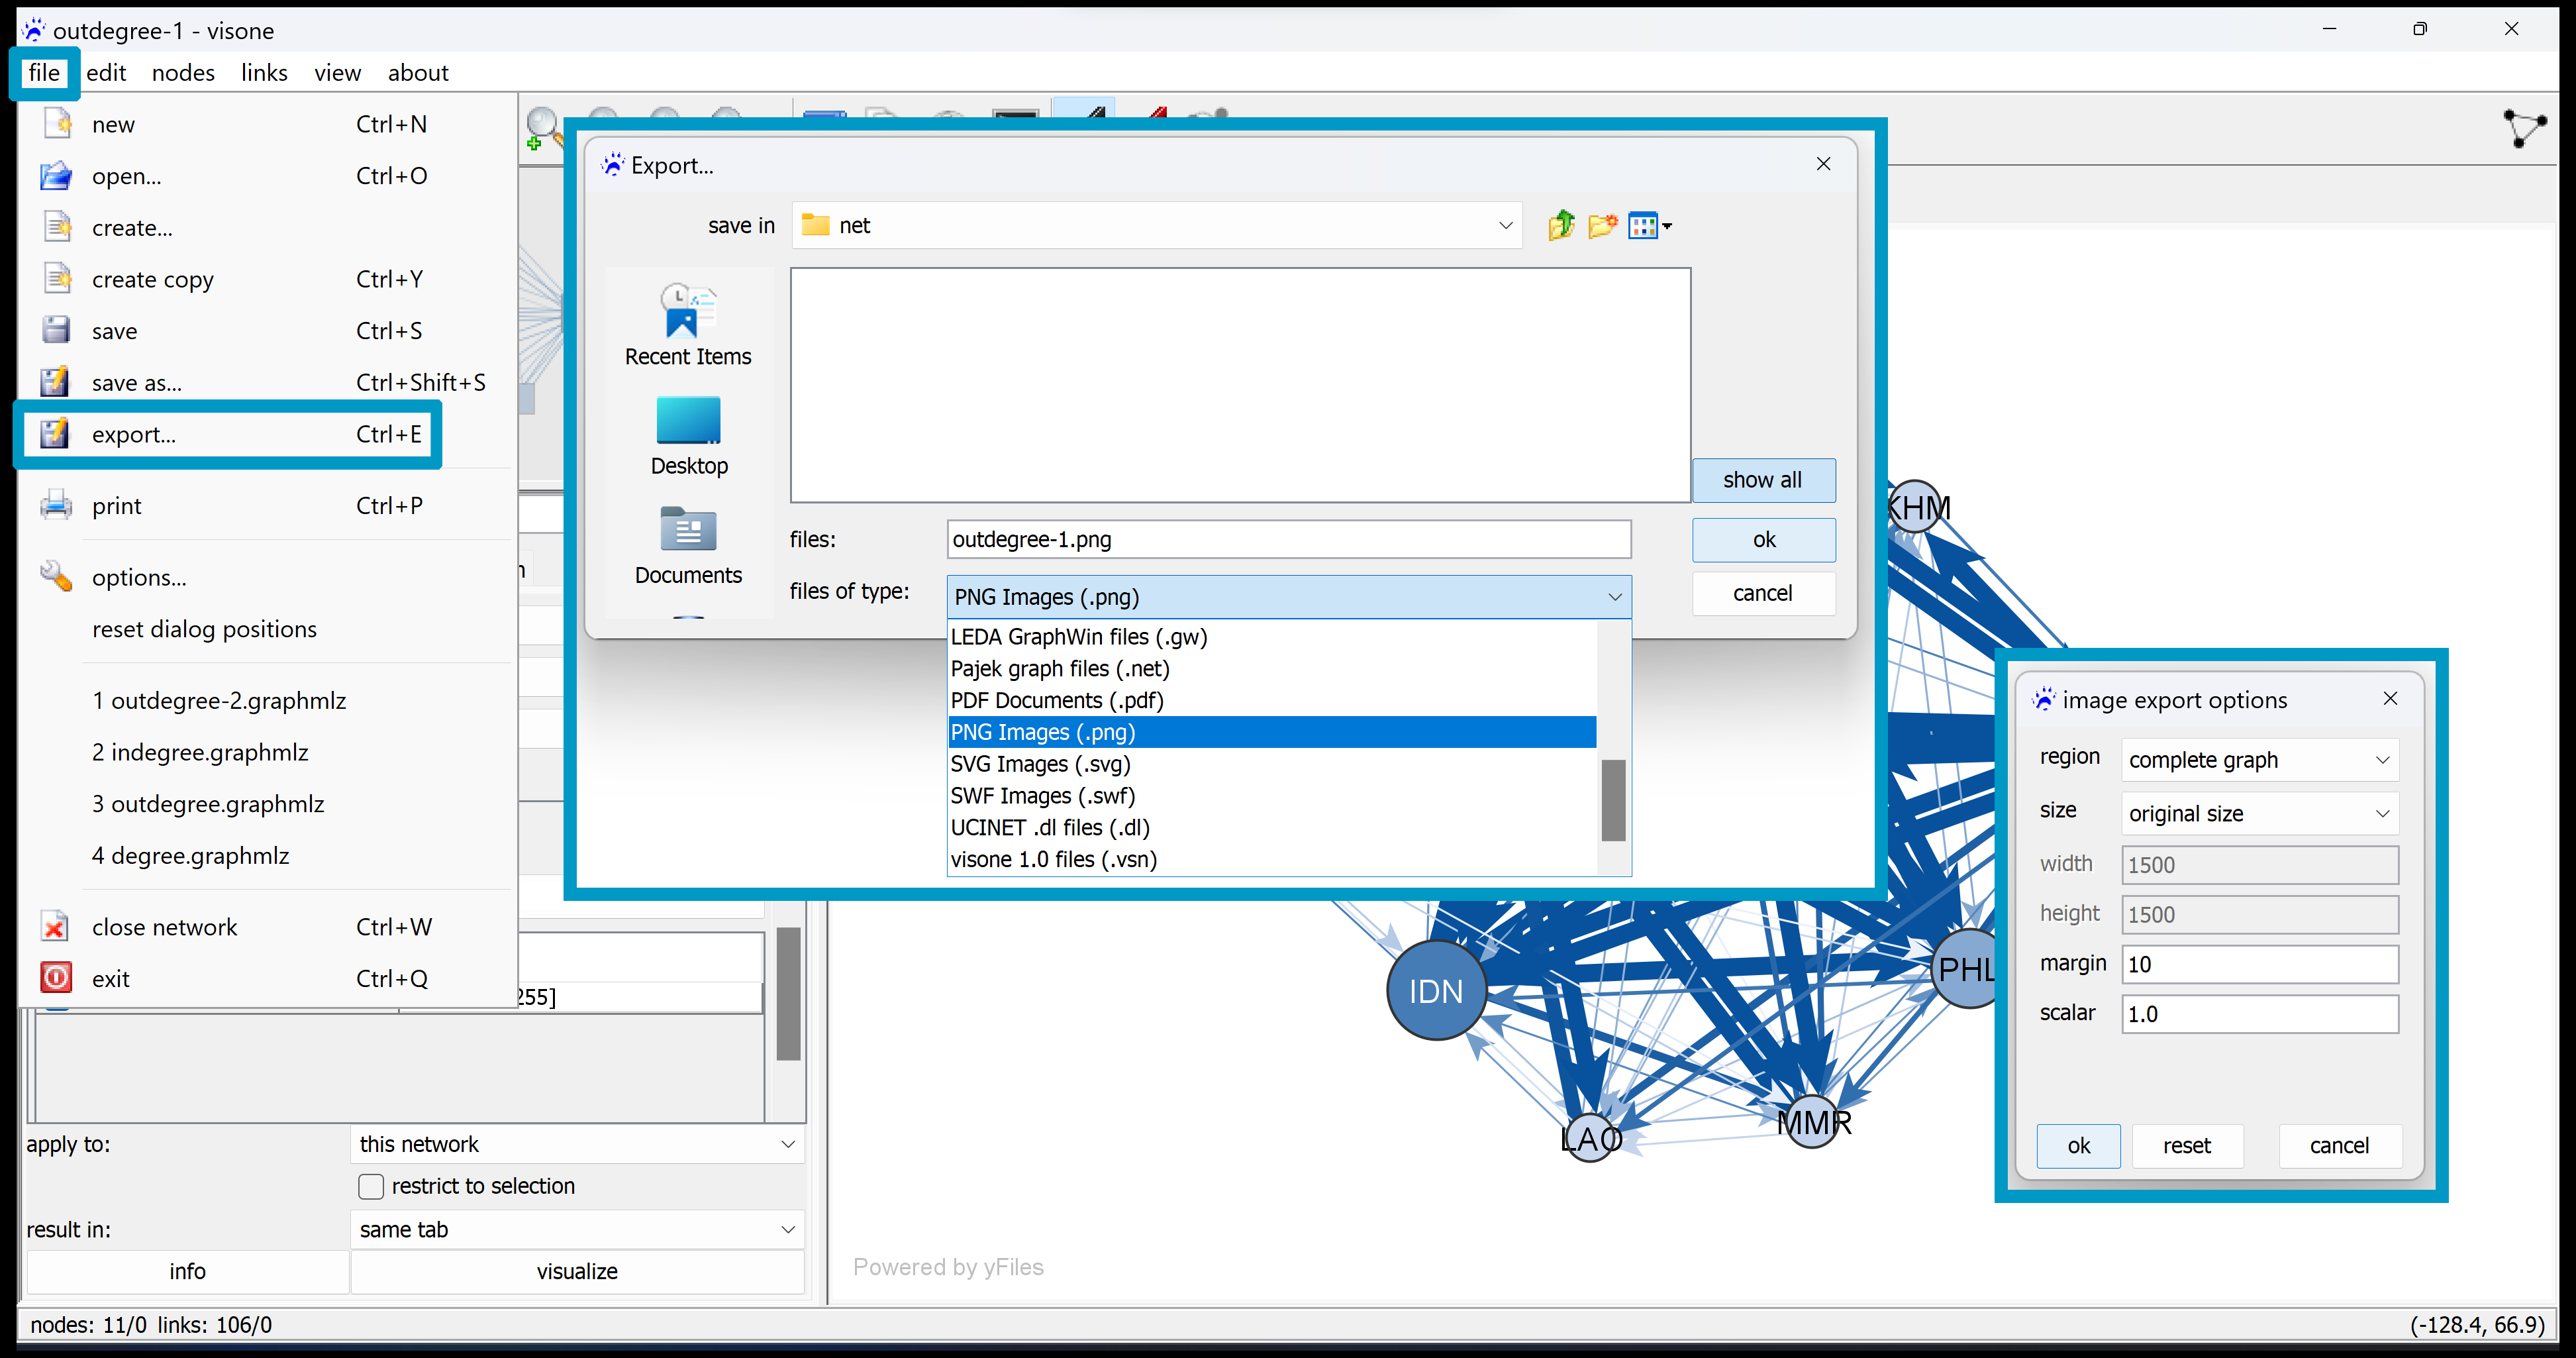Enable the restrict to selection checkbox

tap(371, 1186)
